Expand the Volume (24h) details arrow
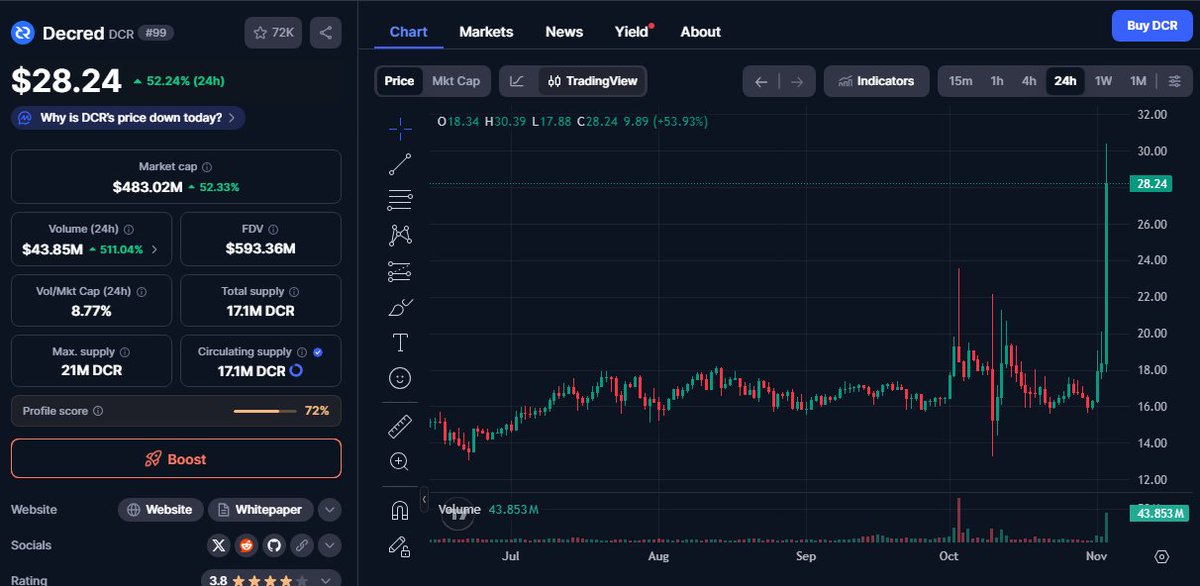This screenshot has width=1200, height=586. pyautogui.click(x=154, y=249)
